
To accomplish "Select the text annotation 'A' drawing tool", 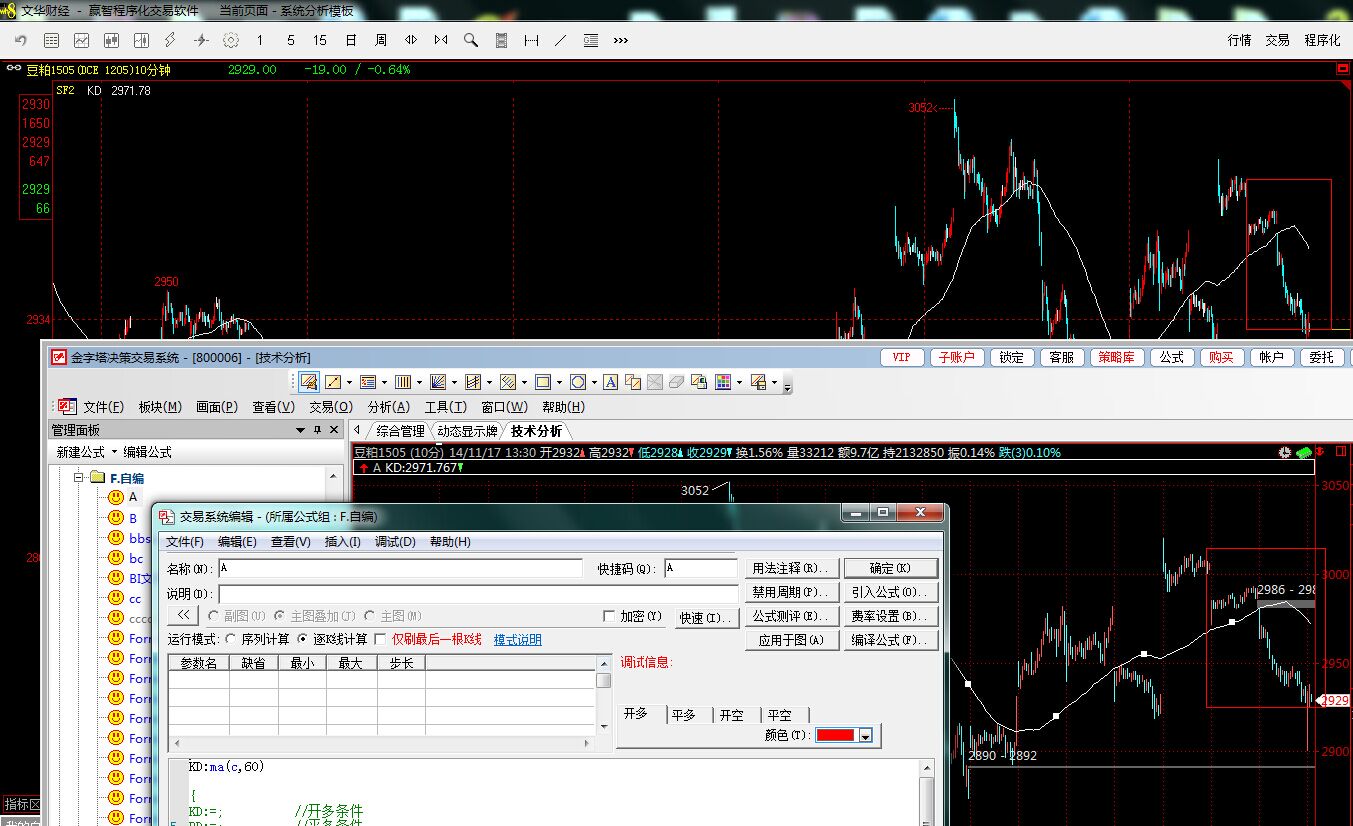I will [610, 382].
